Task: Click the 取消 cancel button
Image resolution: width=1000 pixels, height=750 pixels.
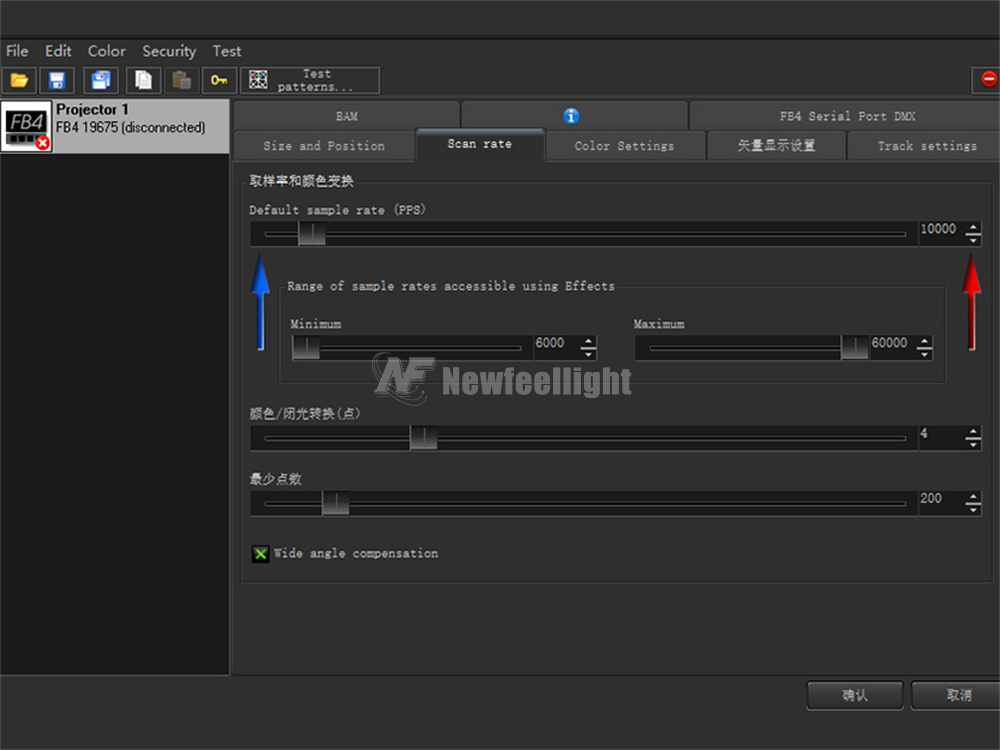Action: tap(957, 695)
